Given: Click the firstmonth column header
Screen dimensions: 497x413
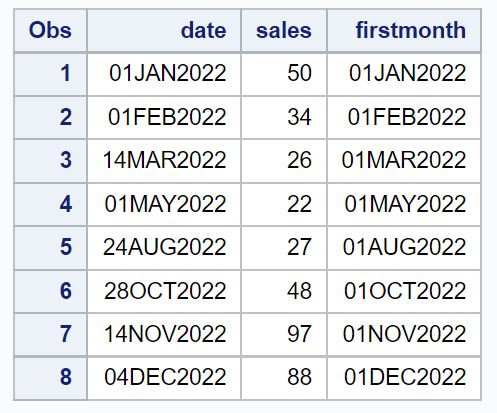Looking at the screenshot, I should coord(404,31).
